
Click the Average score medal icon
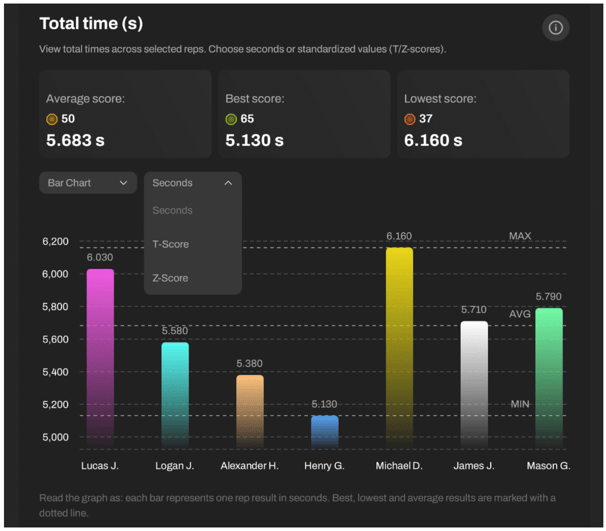tap(52, 119)
